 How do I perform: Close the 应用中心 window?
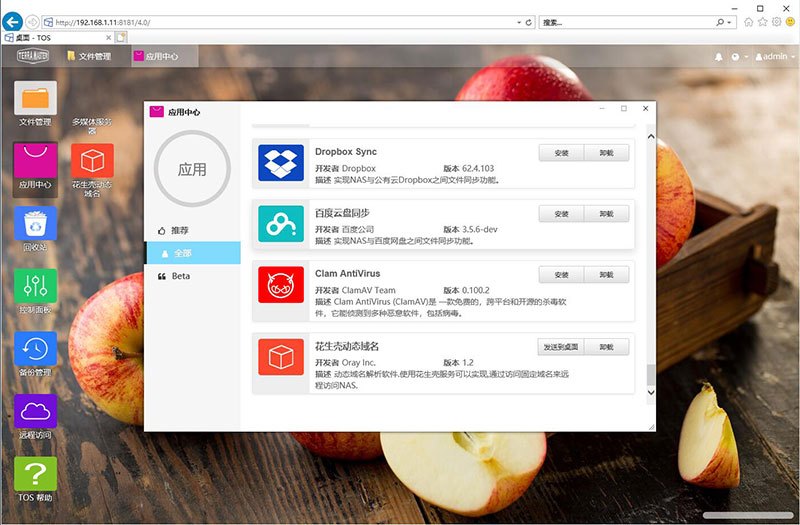645,108
